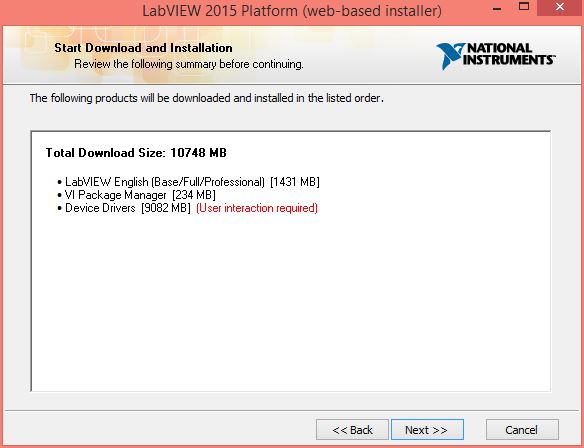Select the VI Package Manager entry
Image resolution: width=584 pixels, height=448 pixels.
[136, 195]
